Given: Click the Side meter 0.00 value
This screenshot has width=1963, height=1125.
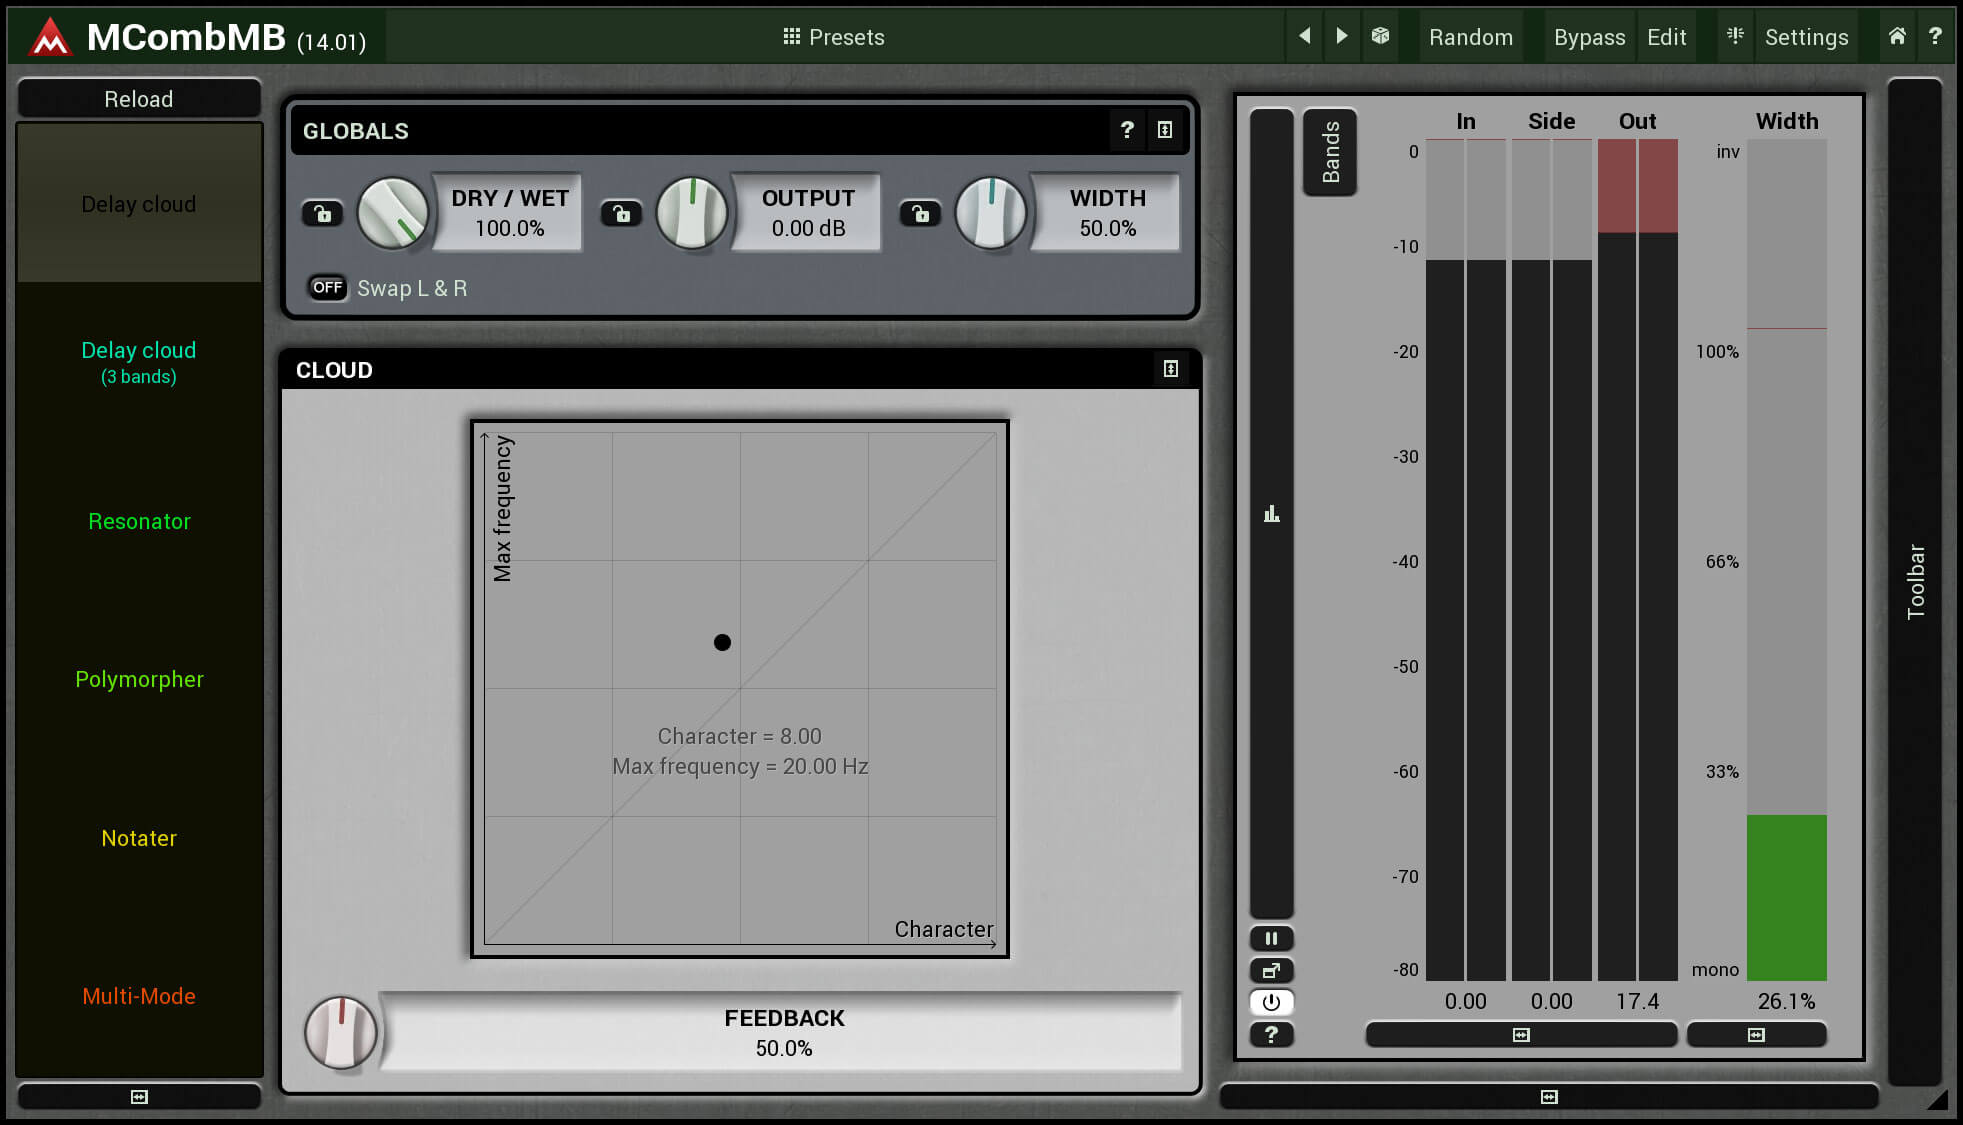Looking at the screenshot, I should (1551, 1001).
